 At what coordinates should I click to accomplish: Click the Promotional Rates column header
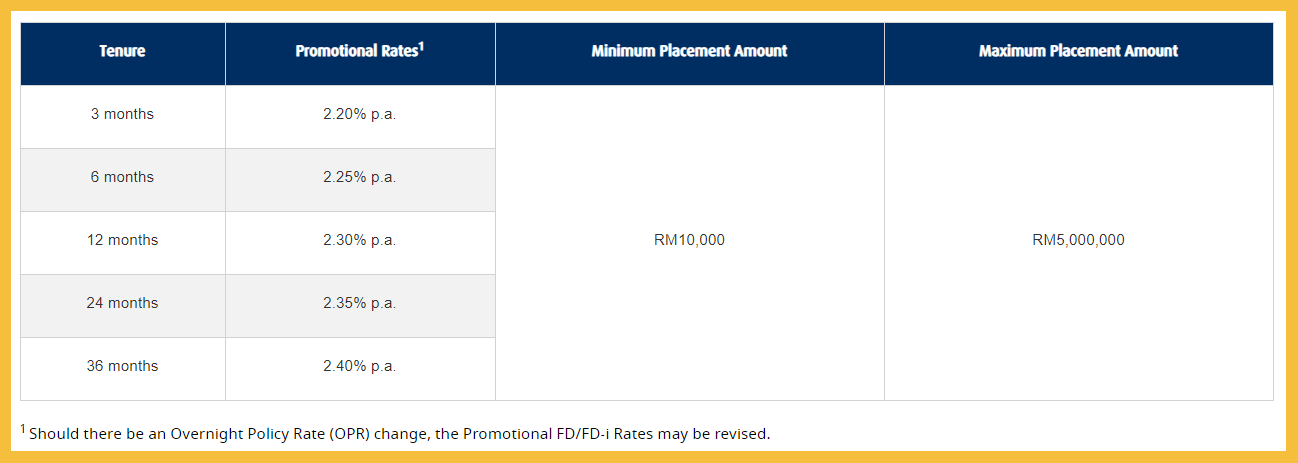click(359, 51)
